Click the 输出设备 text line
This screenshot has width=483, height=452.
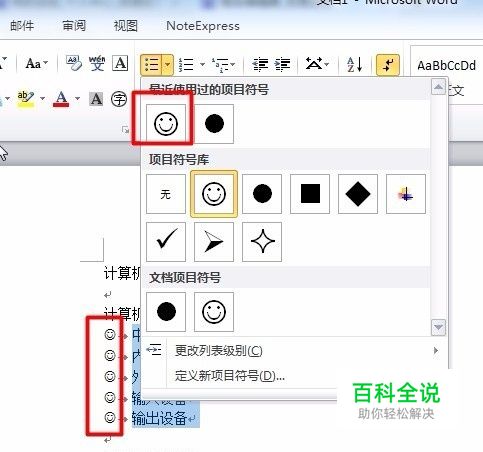click(159, 418)
